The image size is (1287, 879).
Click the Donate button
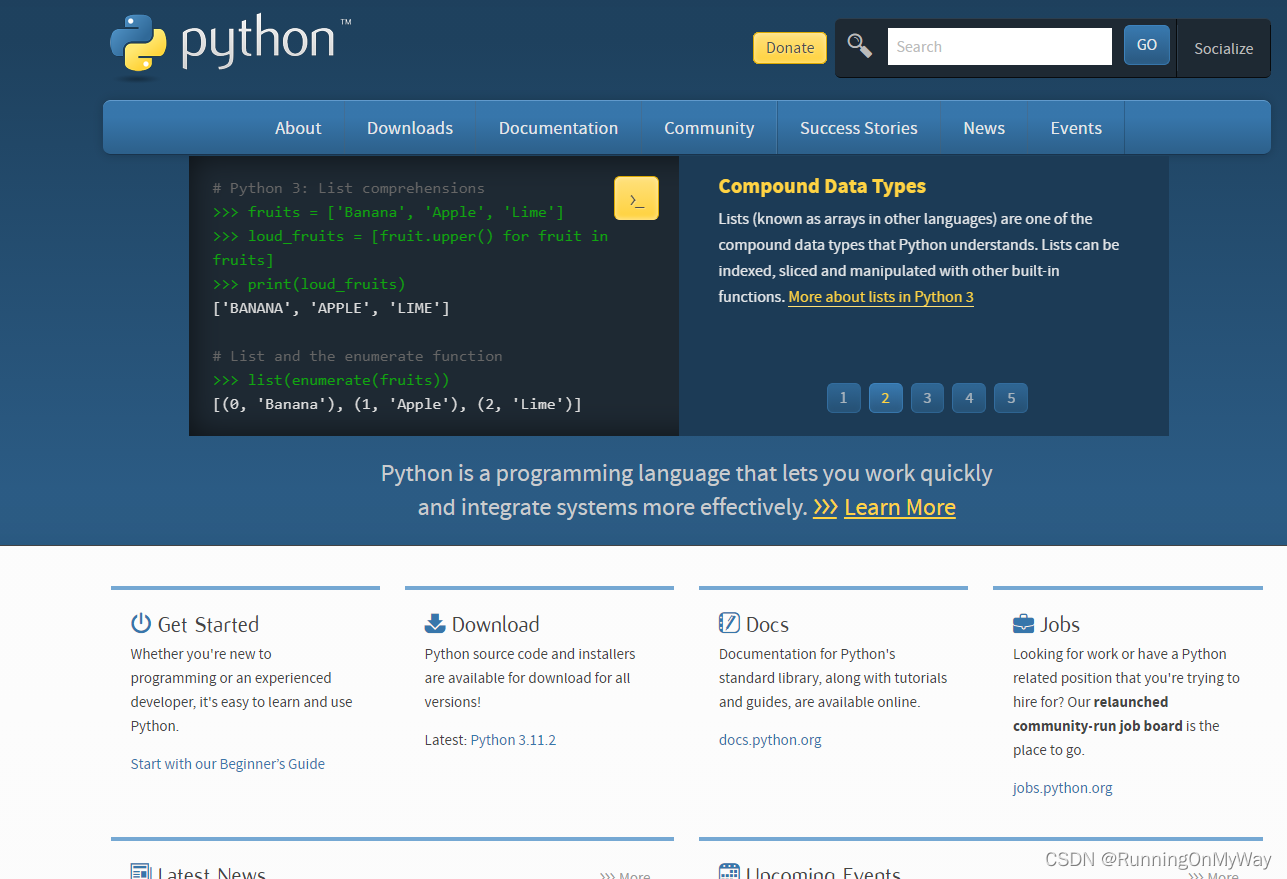coord(790,47)
